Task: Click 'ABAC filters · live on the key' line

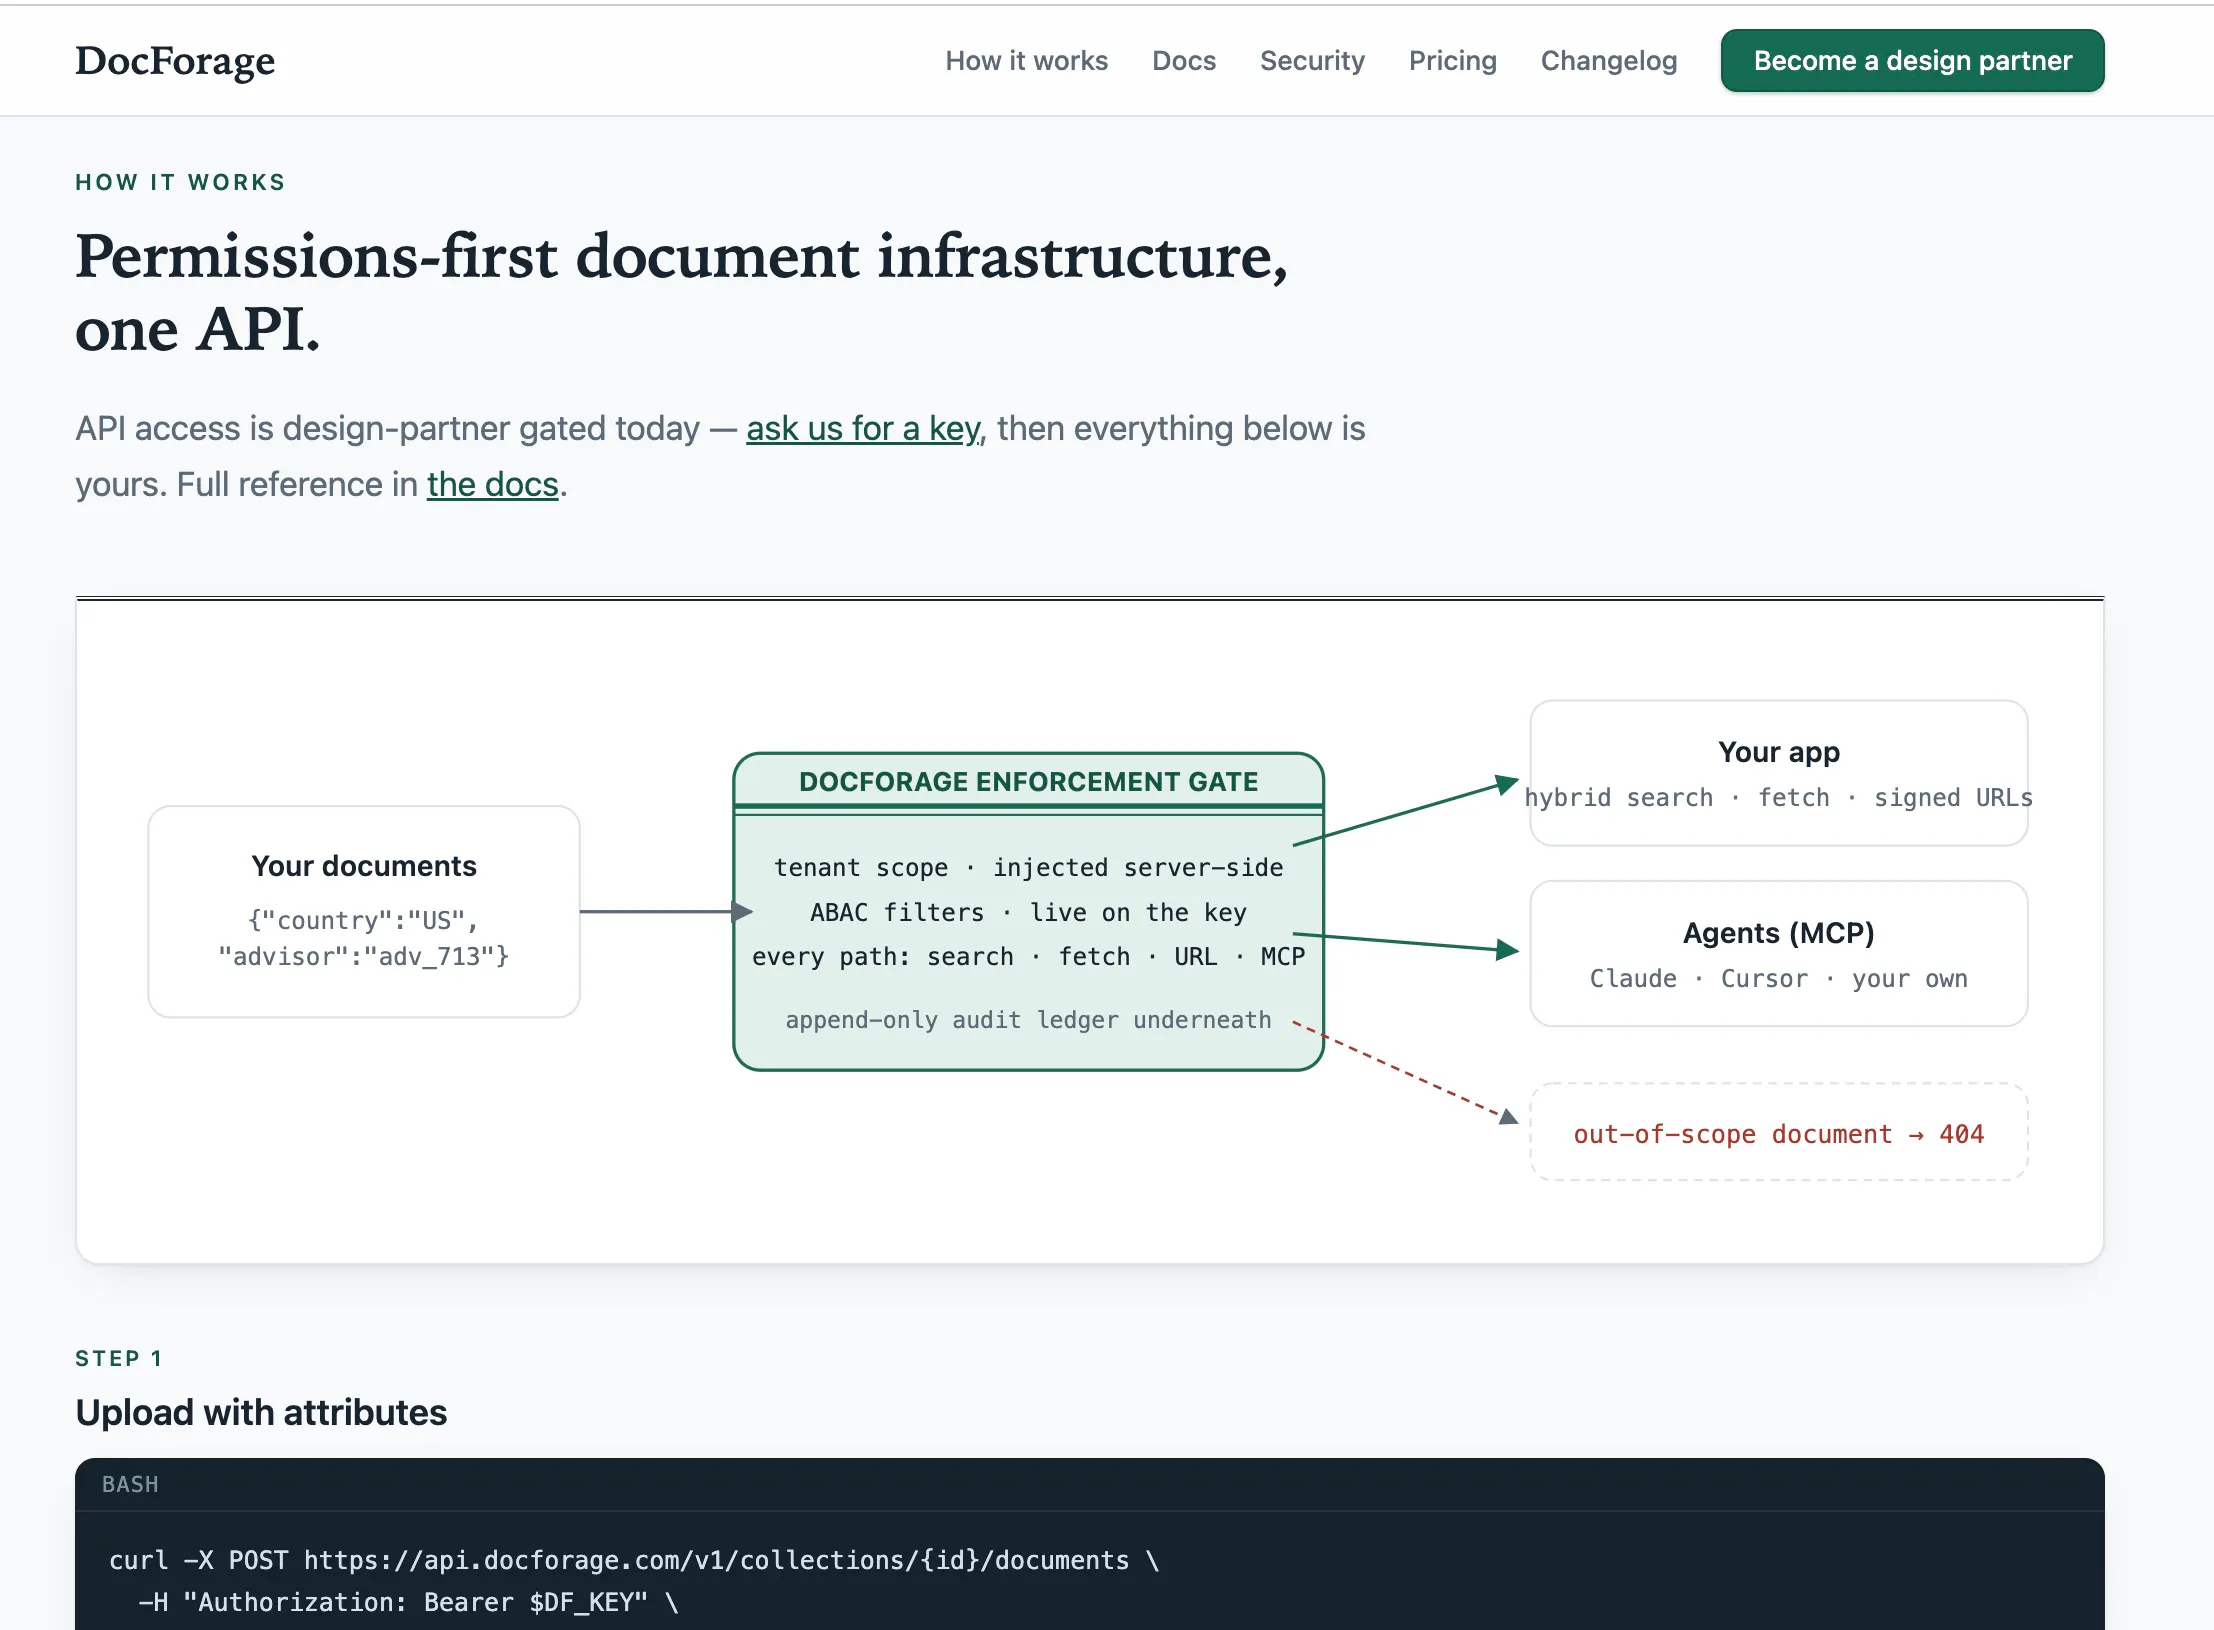Action: [1028, 913]
